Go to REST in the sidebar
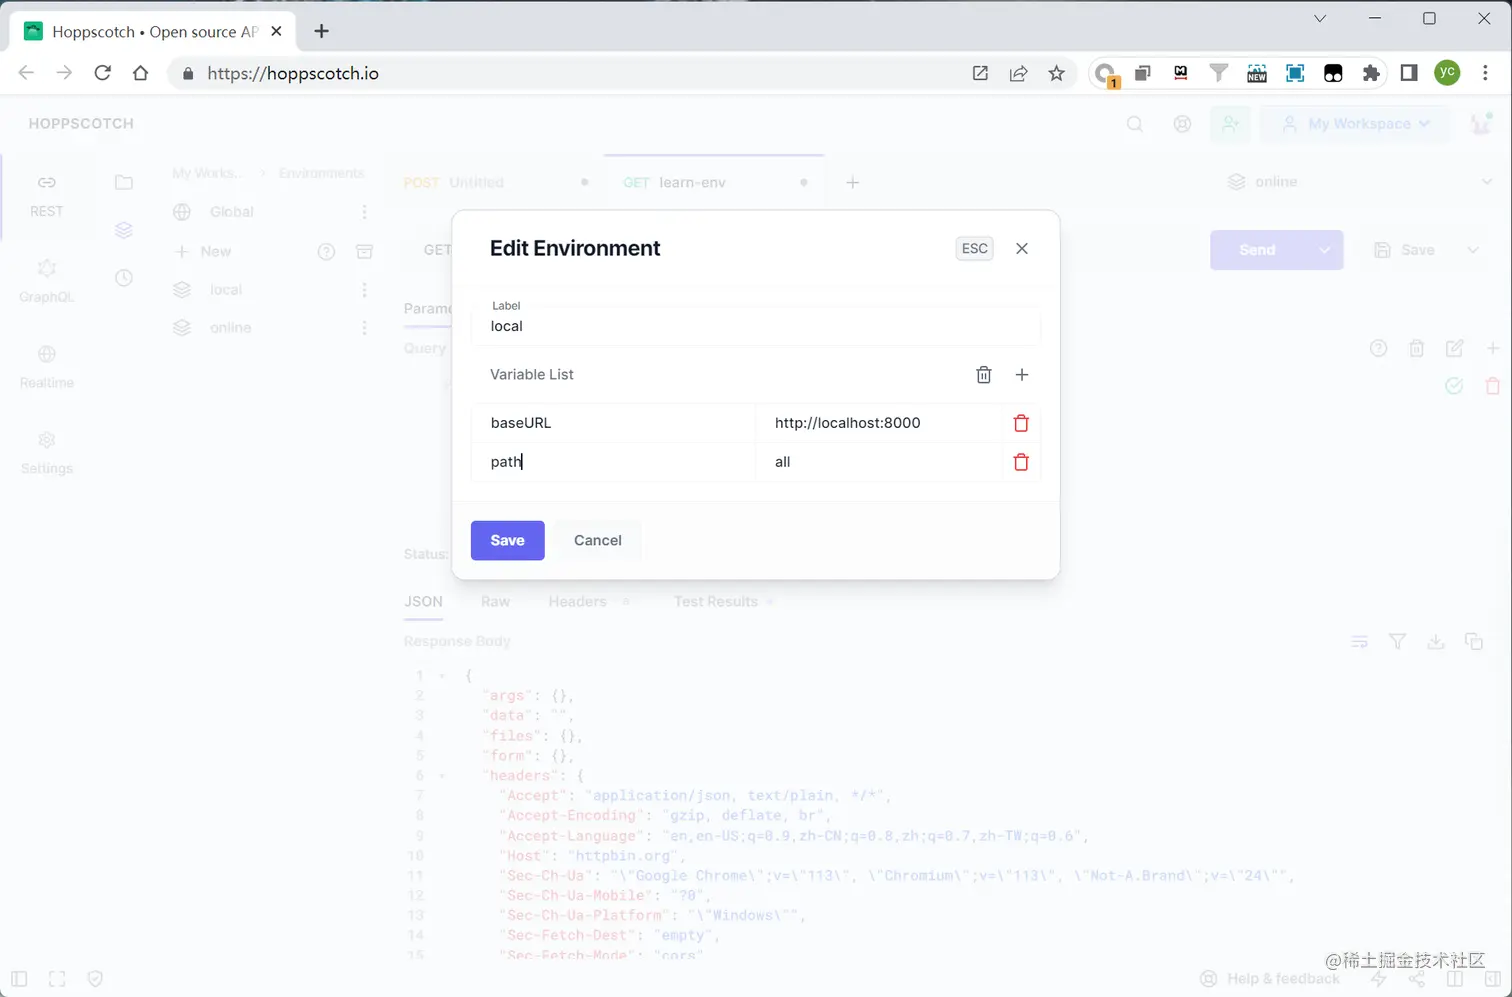Viewport: 1512px width, 997px height. [x=46, y=196]
